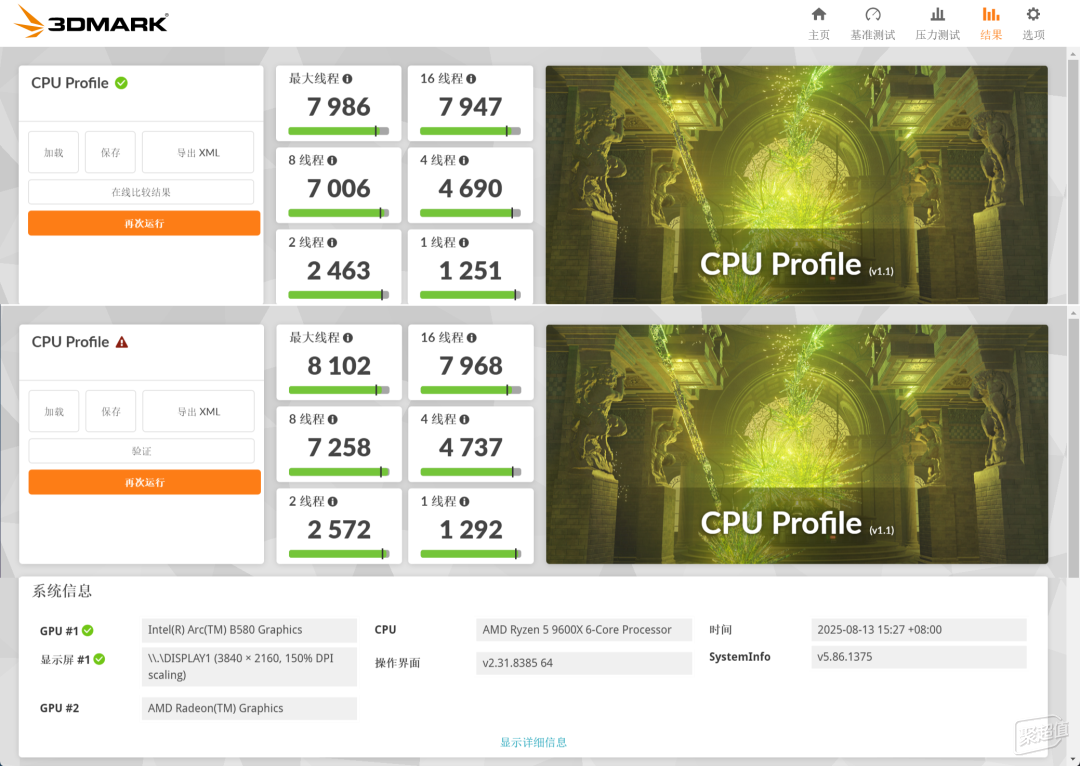Click info icon next to 16 线程 score 7 947
This screenshot has height=766, width=1080.
tap(471, 79)
